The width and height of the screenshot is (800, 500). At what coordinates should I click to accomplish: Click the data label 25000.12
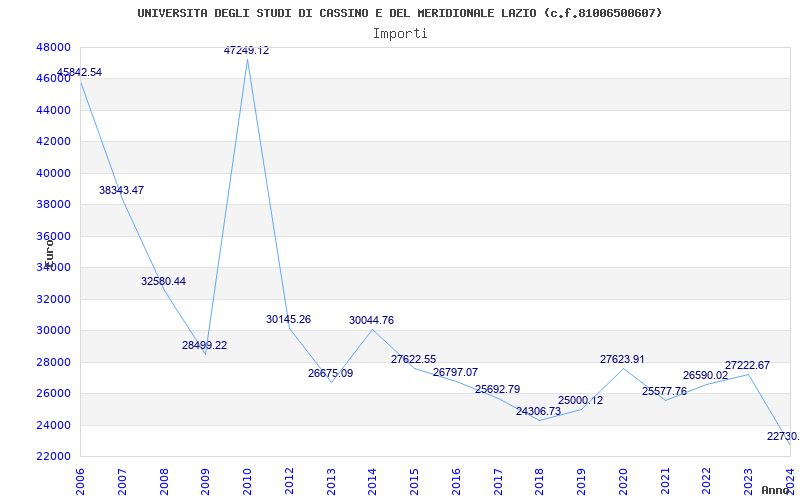581,401
